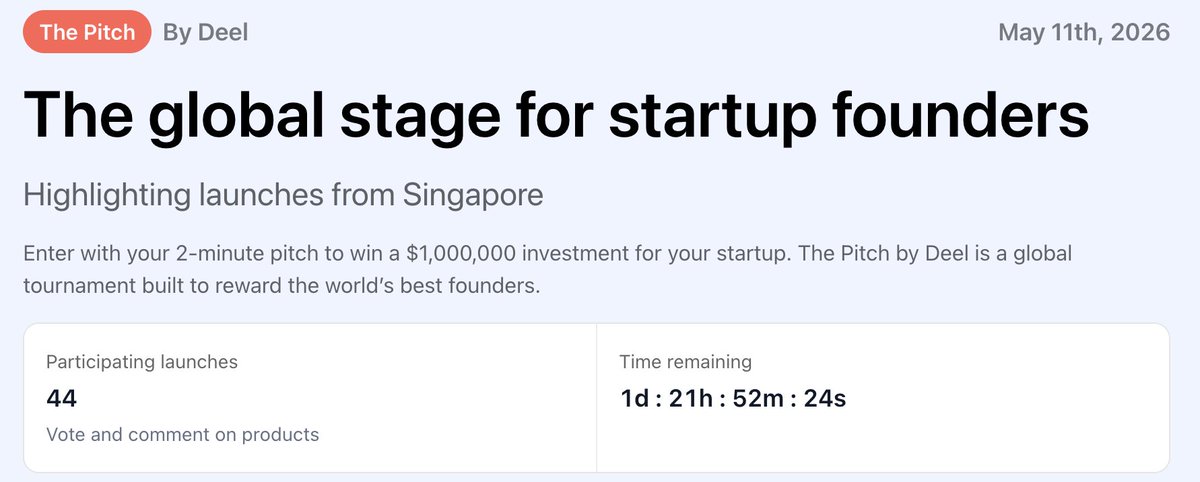Screen dimensions: 1200x482
Task: Click the world's best founders description line
Action: 281,286
